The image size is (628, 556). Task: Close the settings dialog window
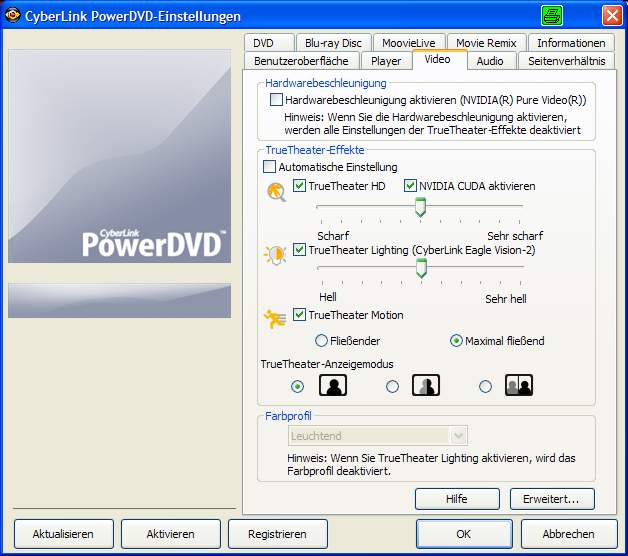(x=612, y=16)
